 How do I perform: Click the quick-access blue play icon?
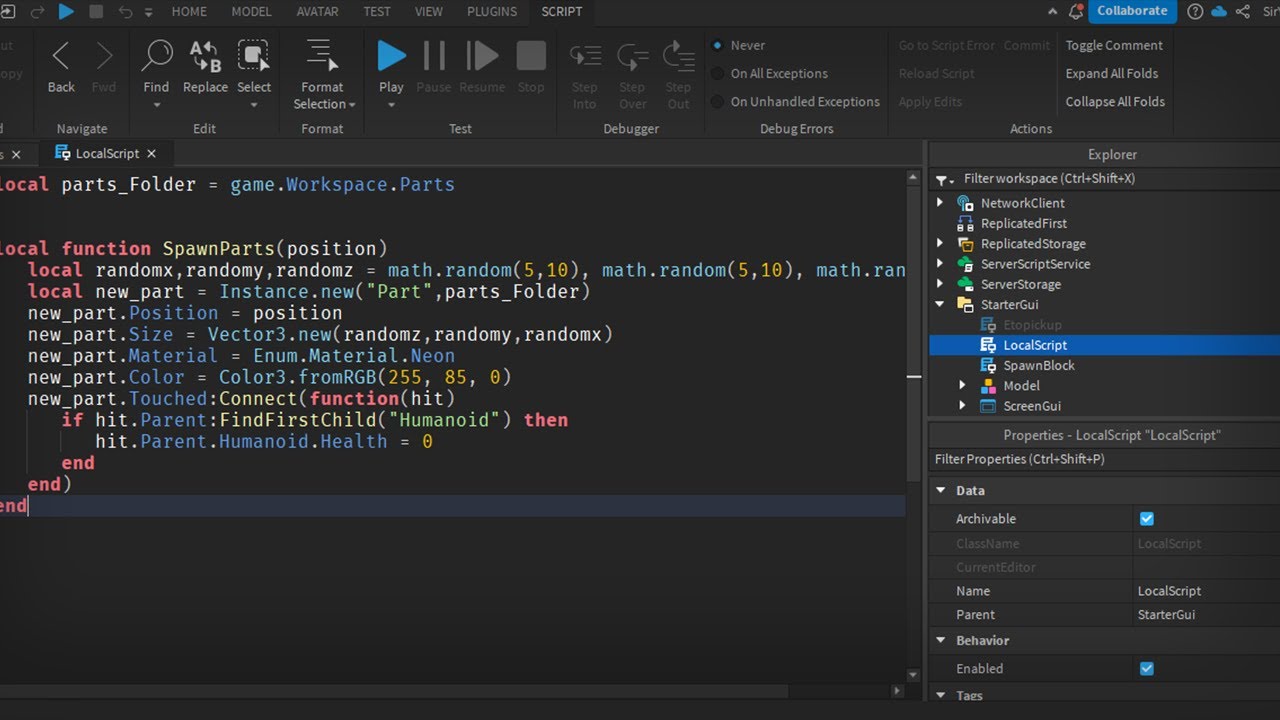tap(66, 12)
